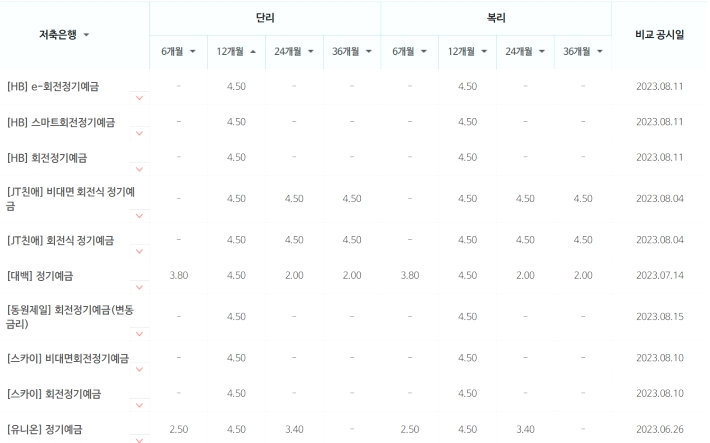The height and width of the screenshot is (443, 710).
Task: Click 3.40 복리 24개월 rate for 유니온
Action: (x=525, y=429)
